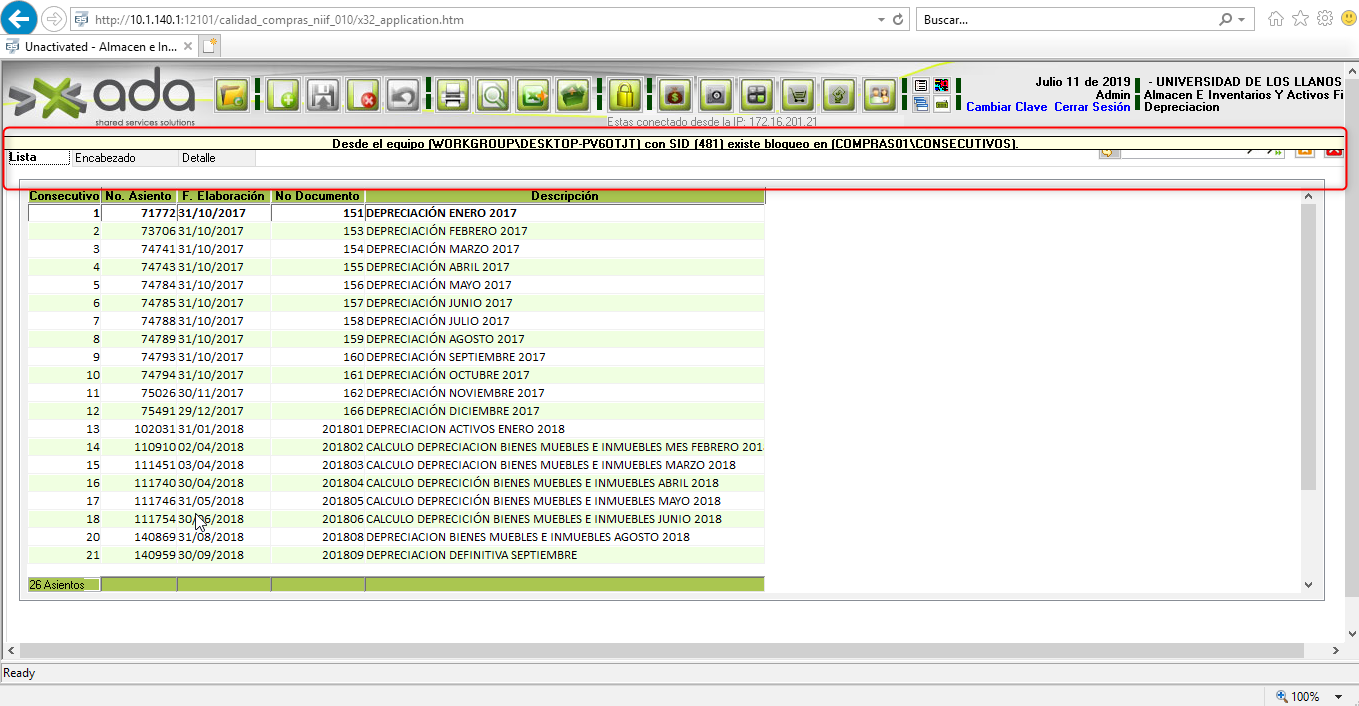Click the delete record icon with red X

(x=363, y=96)
